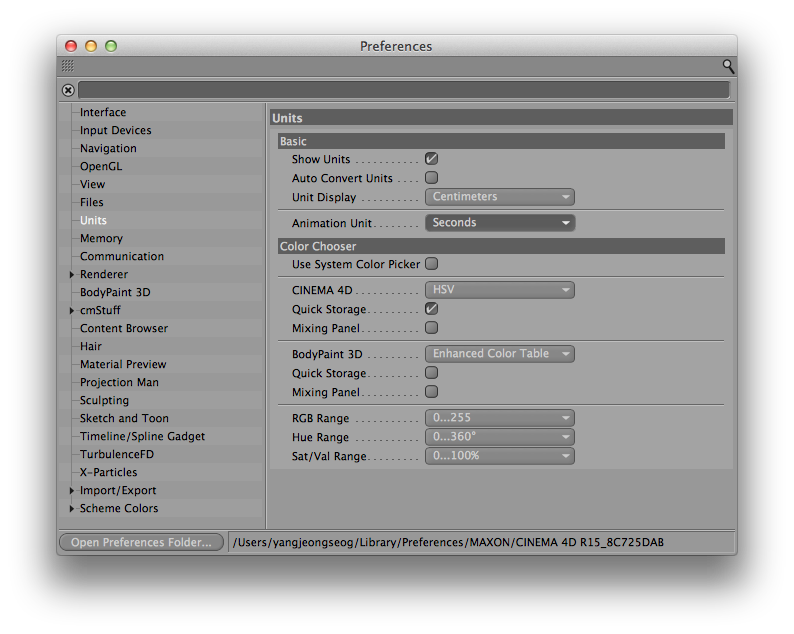Select the Communication category
Screen dimensions: 794x634
point(122,256)
